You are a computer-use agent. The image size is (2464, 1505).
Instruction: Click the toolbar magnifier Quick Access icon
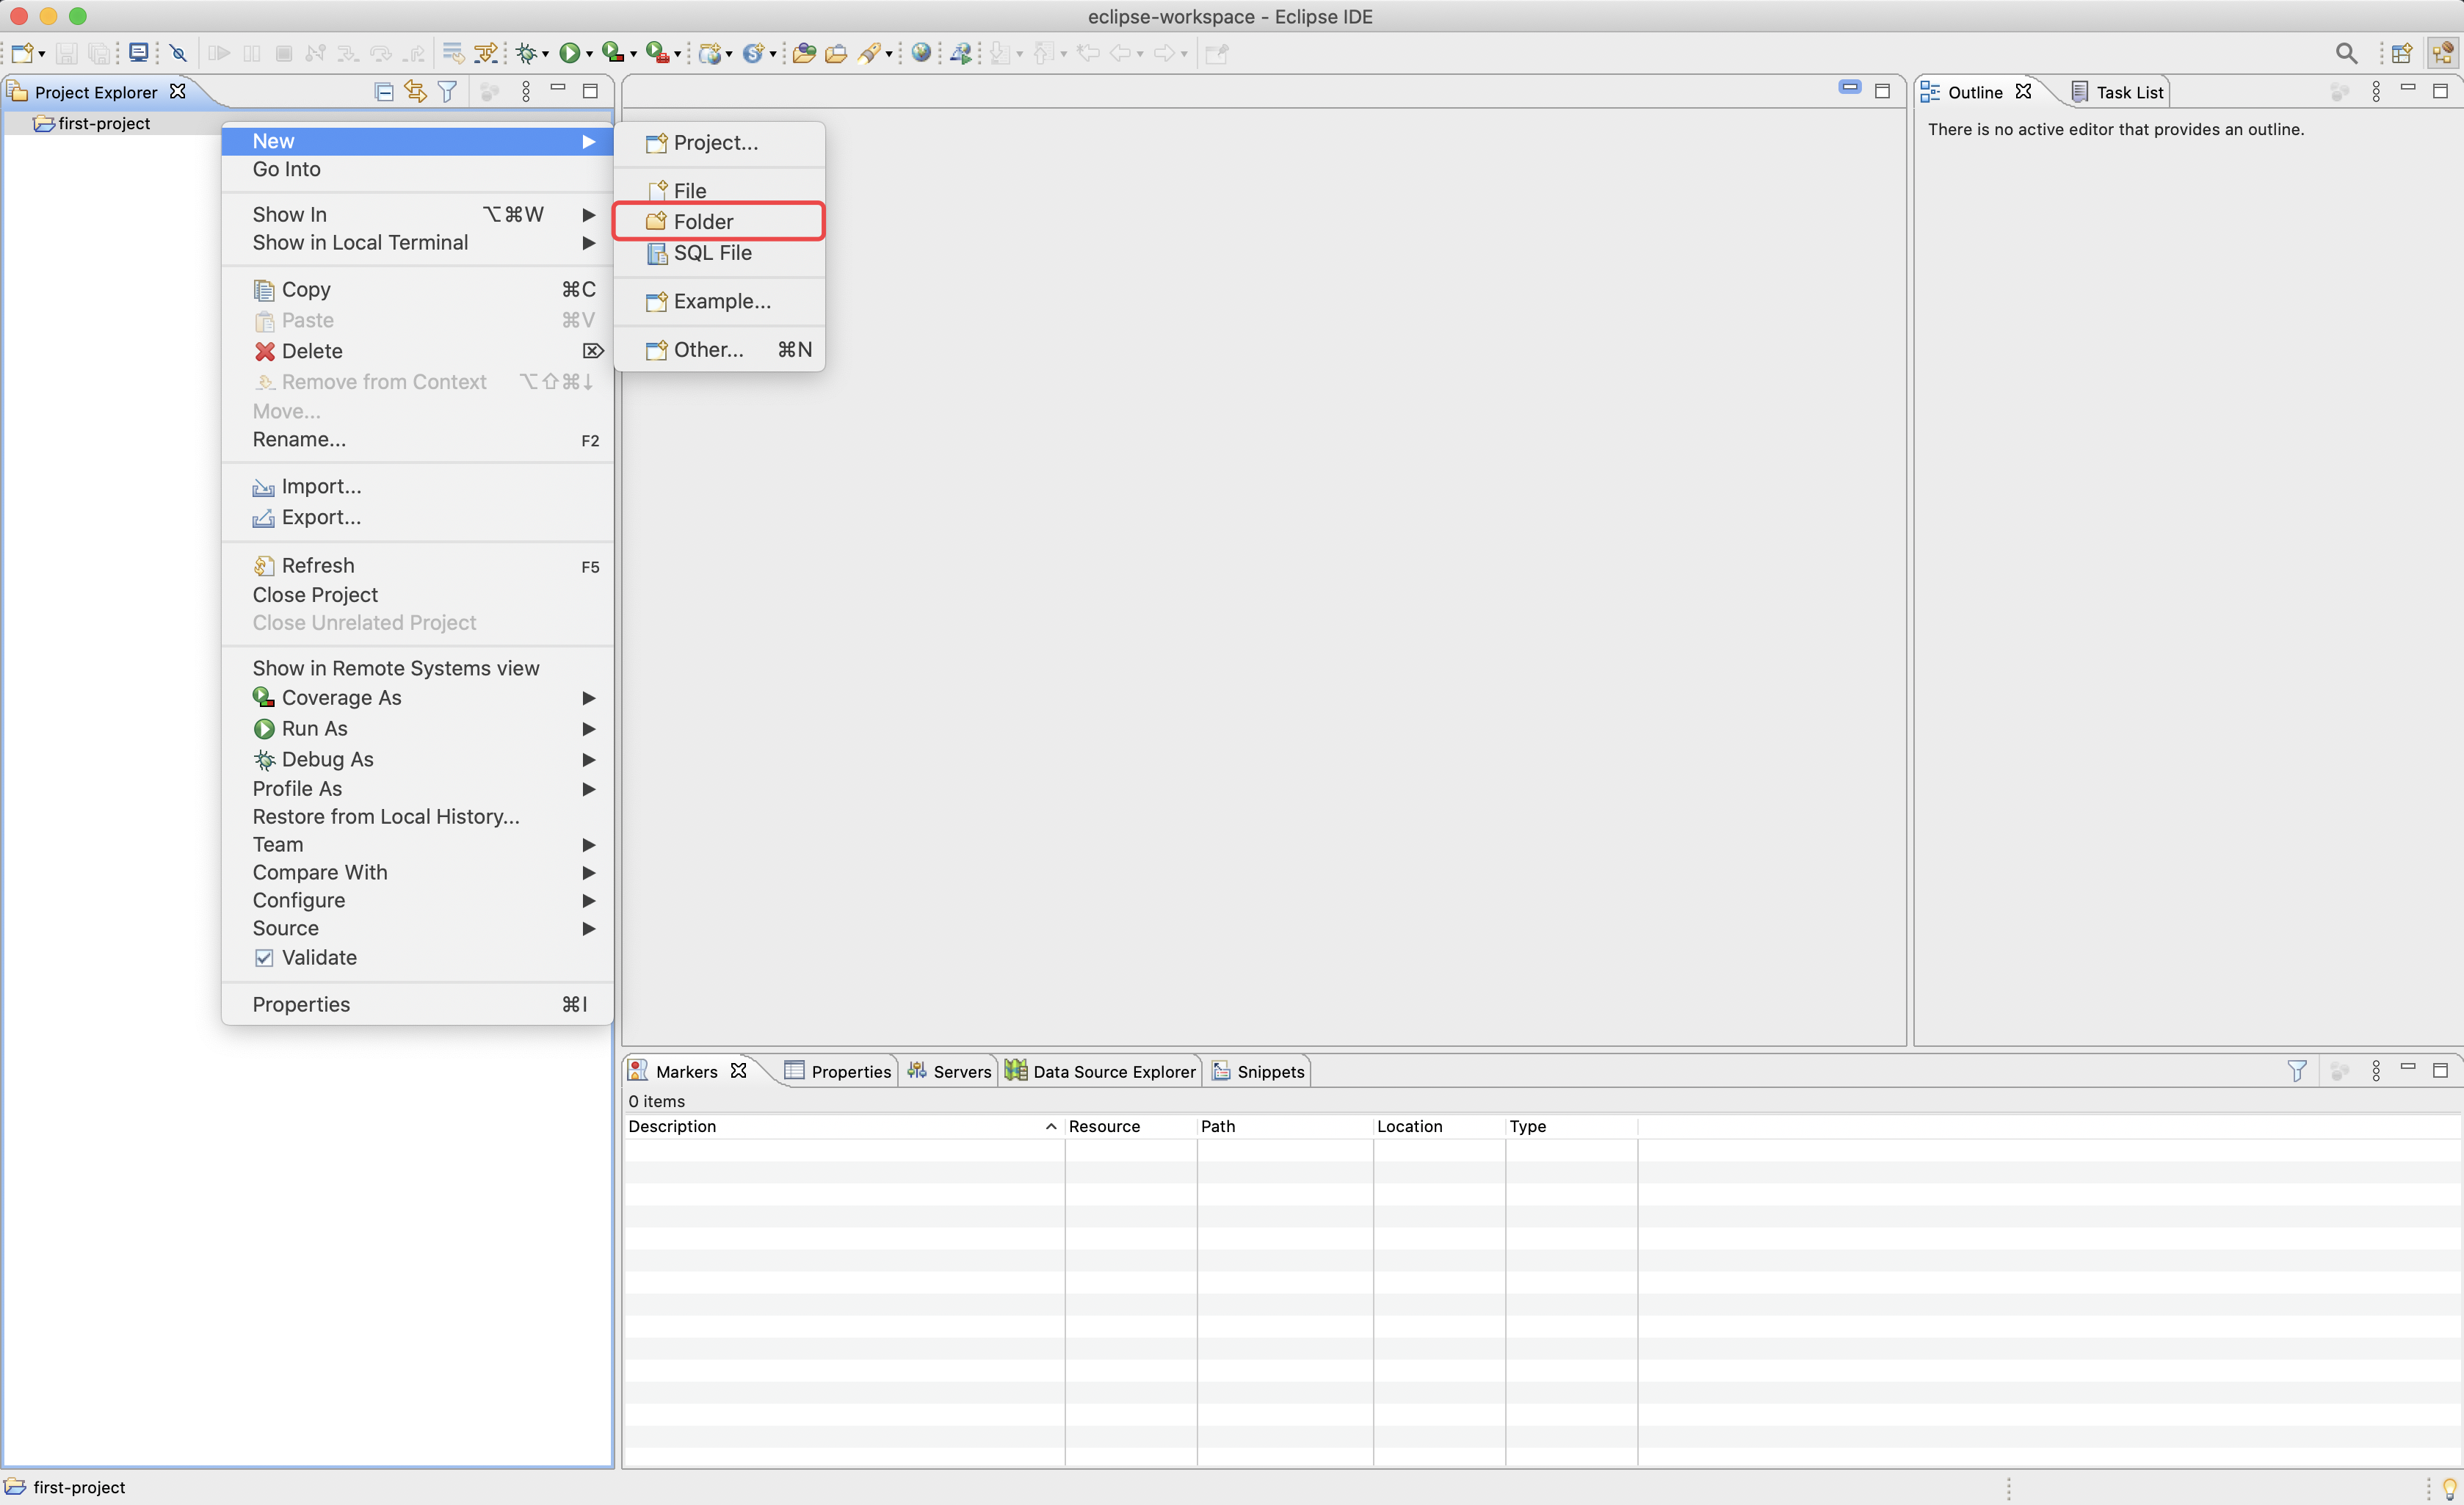pos(2346,53)
